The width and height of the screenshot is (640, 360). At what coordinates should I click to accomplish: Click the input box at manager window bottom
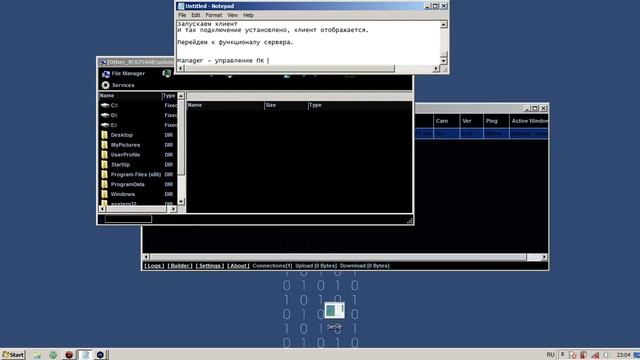tap(128, 219)
